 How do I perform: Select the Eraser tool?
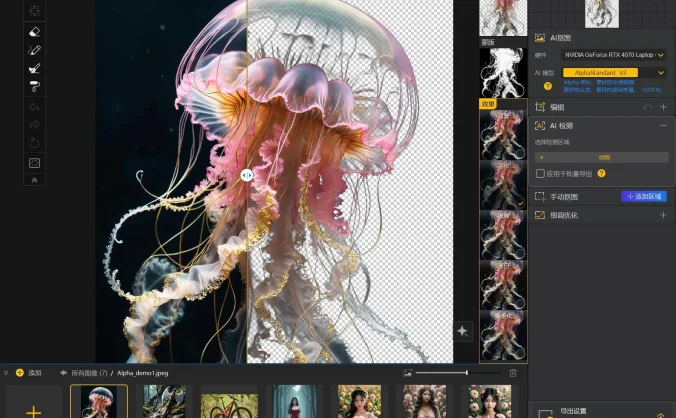tap(34, 32)
